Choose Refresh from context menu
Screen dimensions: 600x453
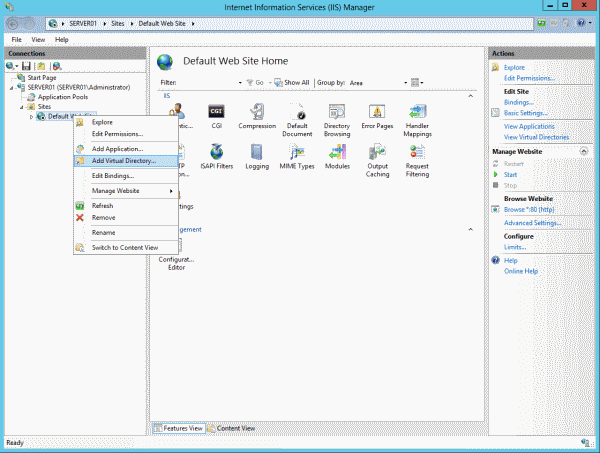[126, 206]
